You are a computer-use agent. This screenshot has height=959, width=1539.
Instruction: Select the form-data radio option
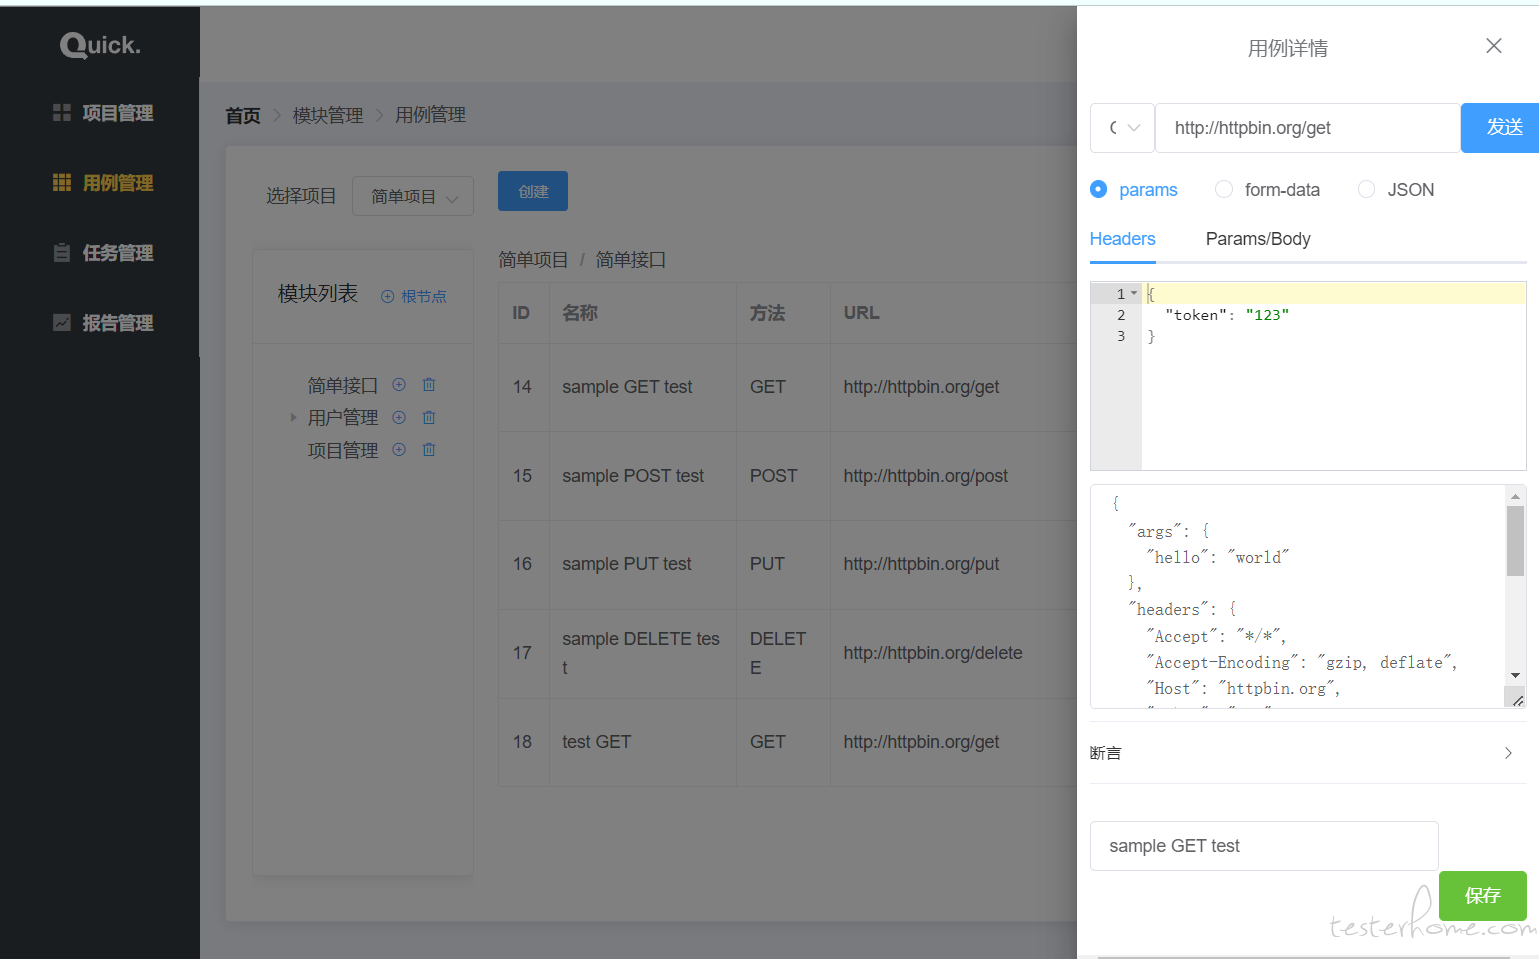[x=1224, y=189]
